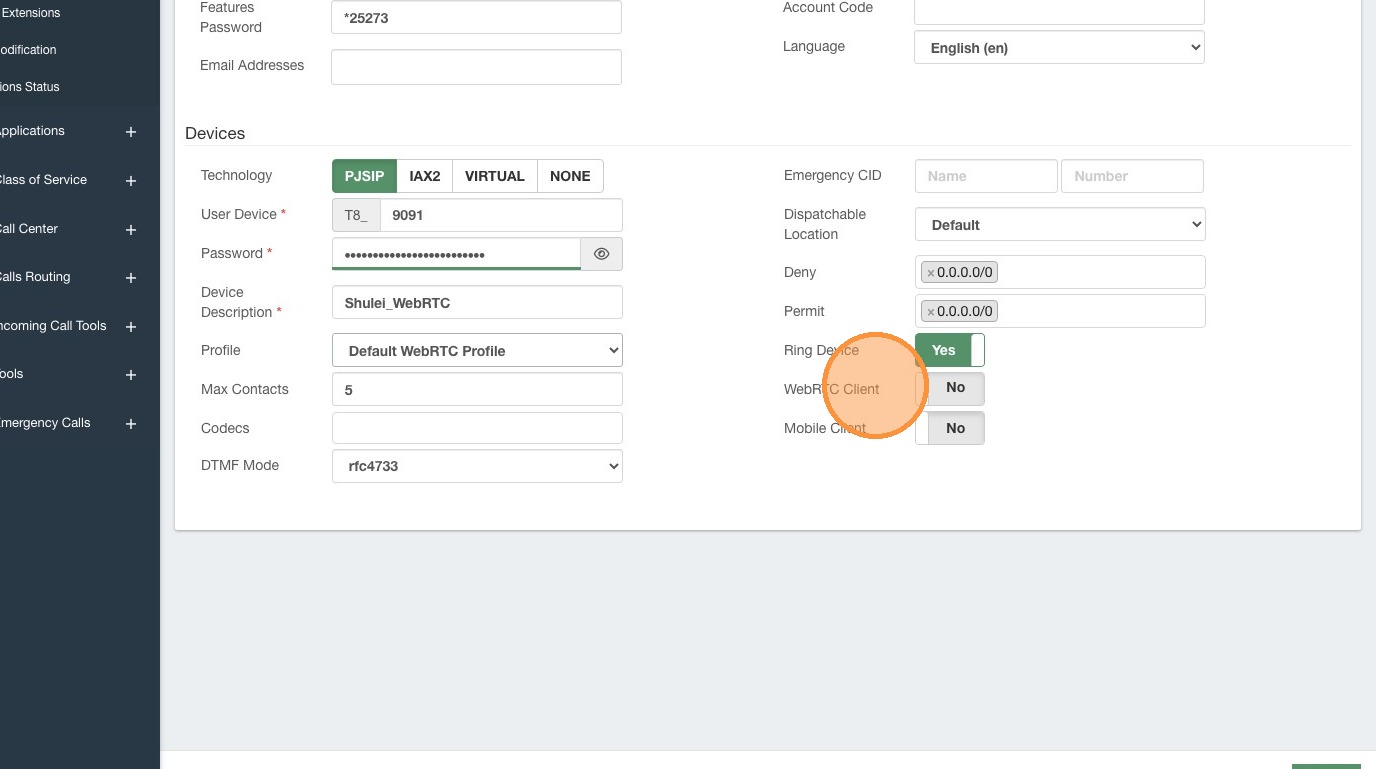Expand Applications menu with plus icon
The image size is (1376, 769).
click(x=130, y=132)
